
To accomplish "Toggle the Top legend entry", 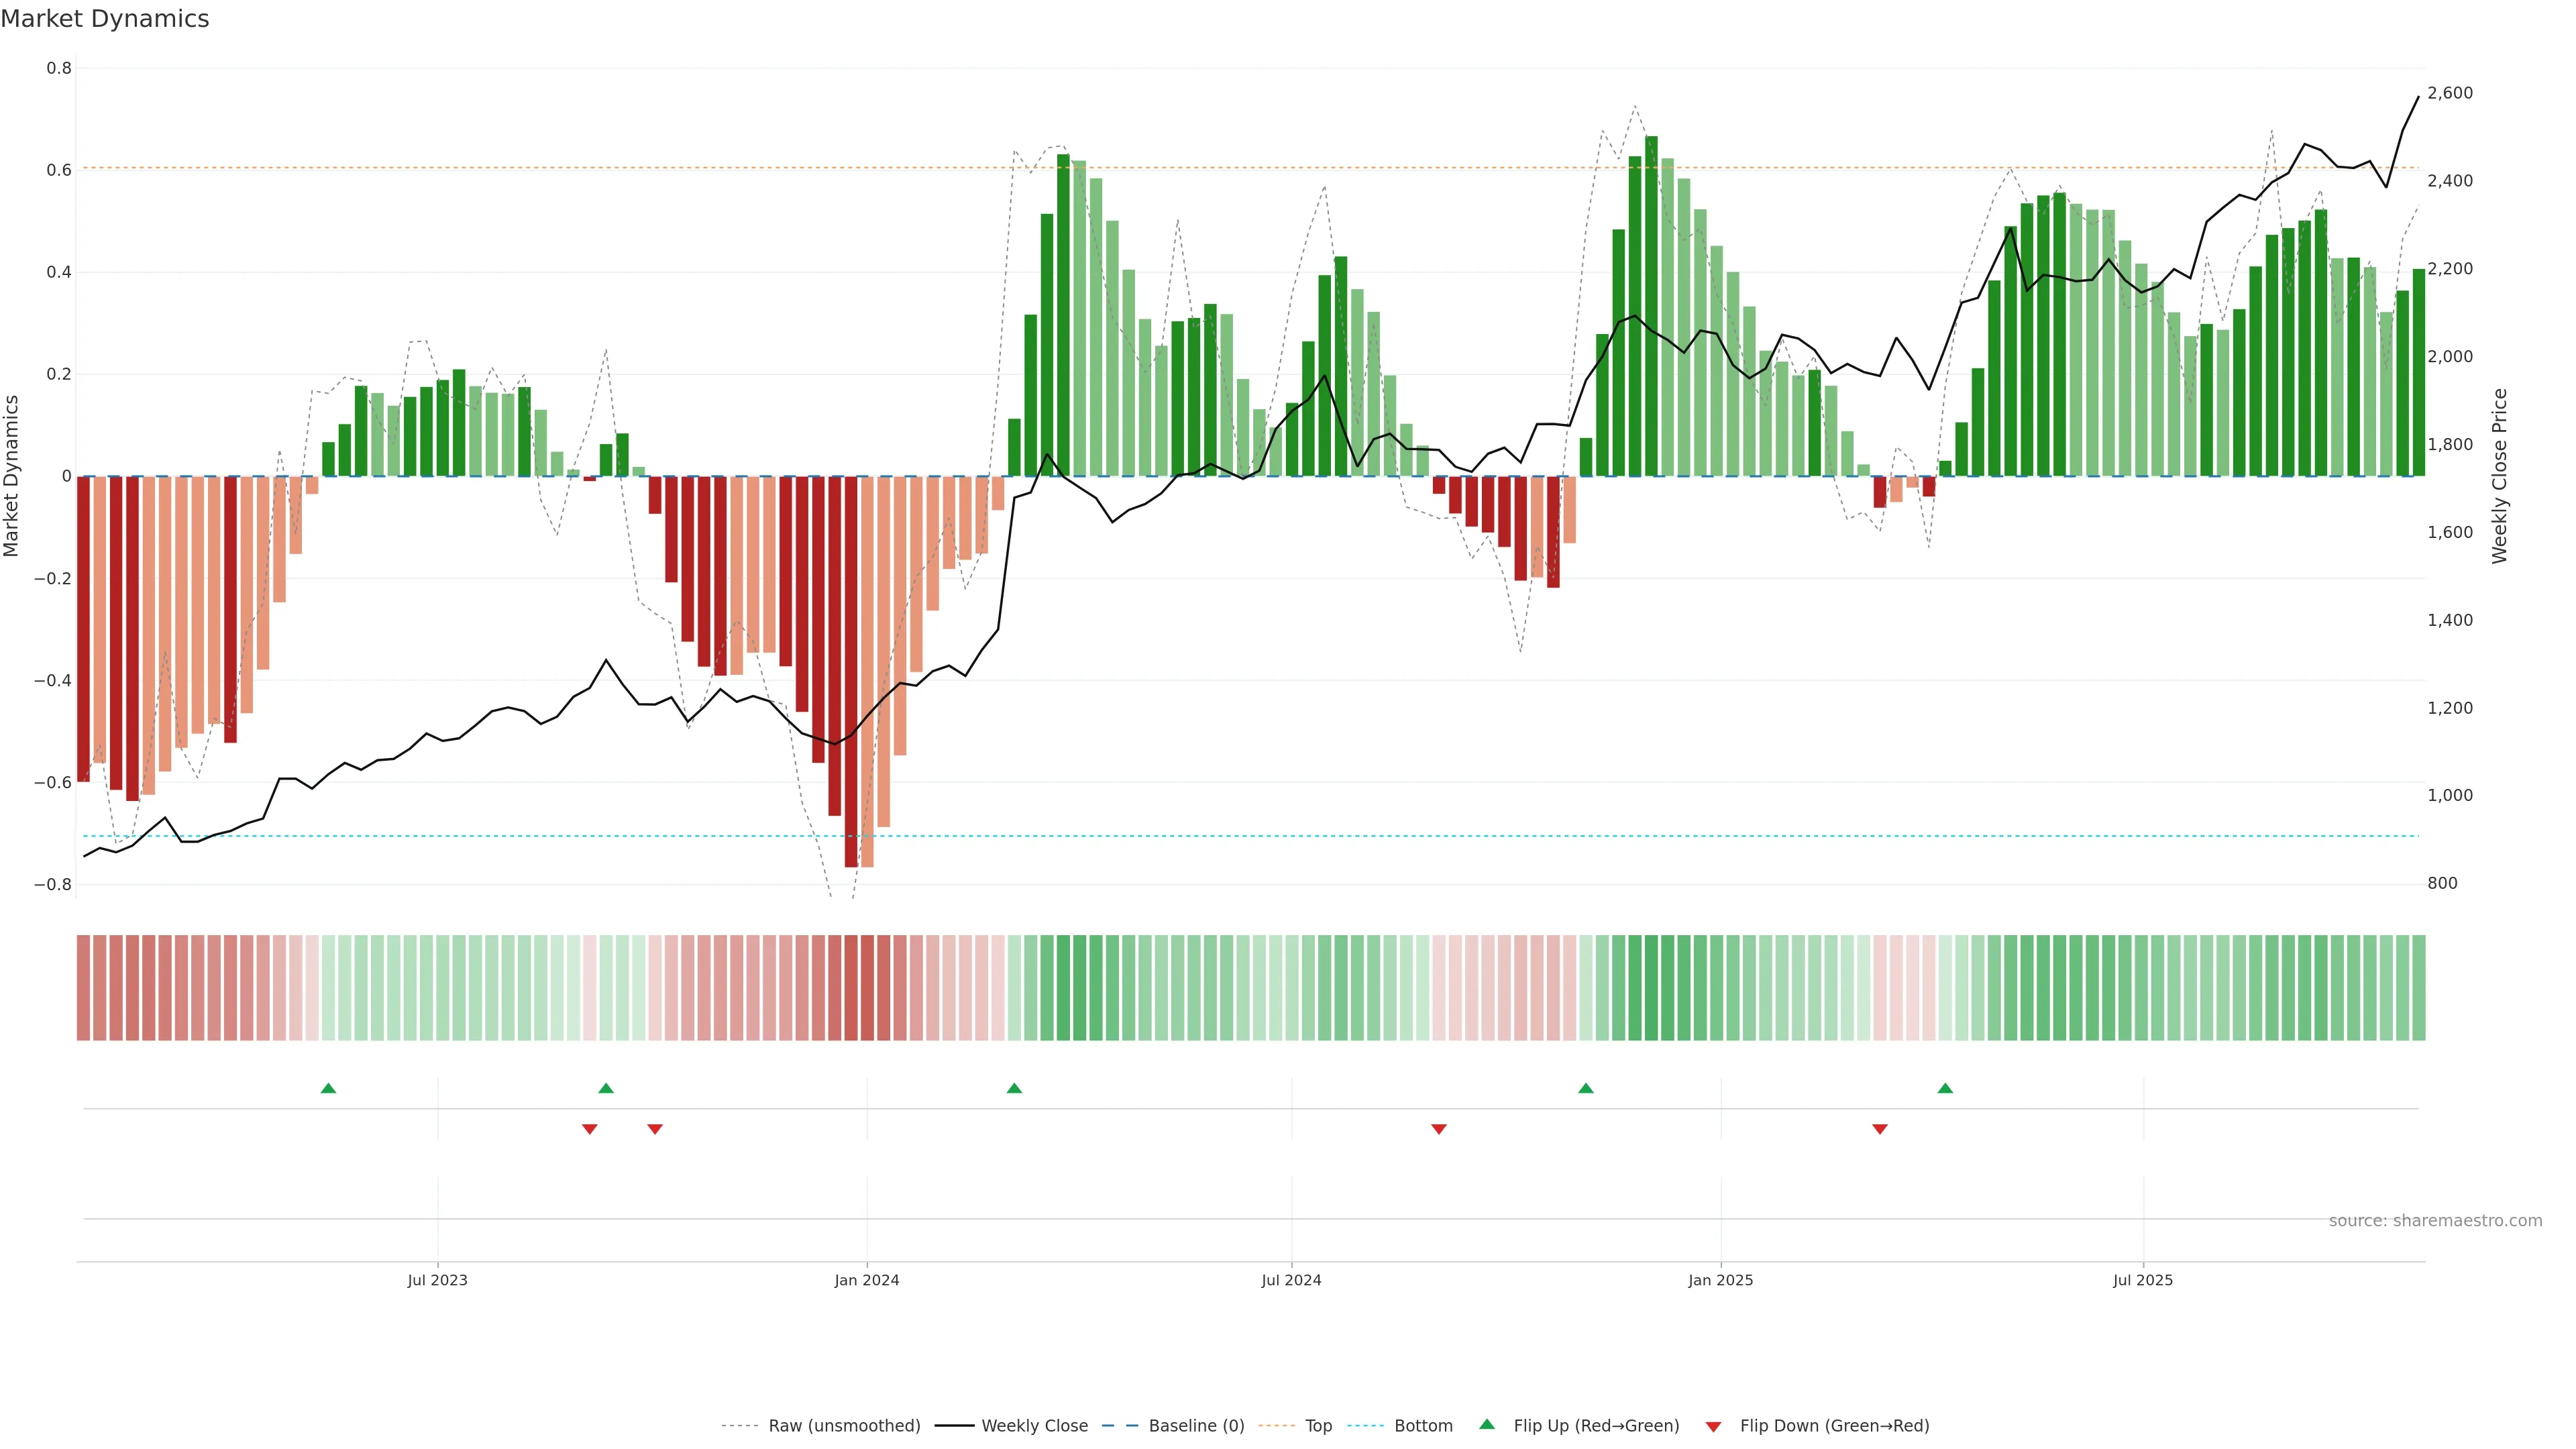I will coord(1318,1426).
